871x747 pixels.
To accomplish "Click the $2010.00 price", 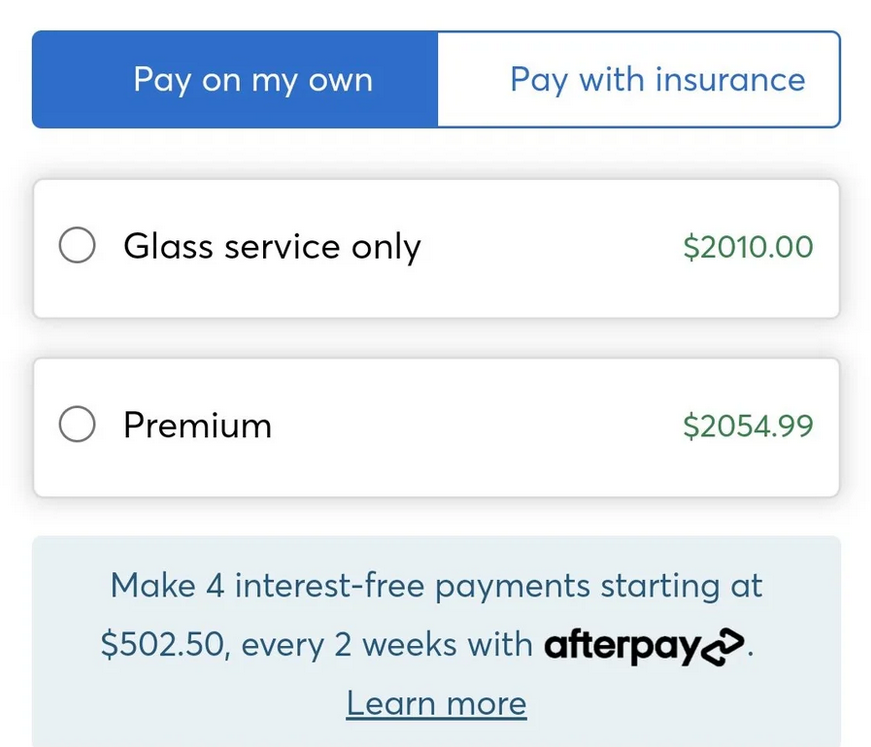I will (x=748, y=247).
